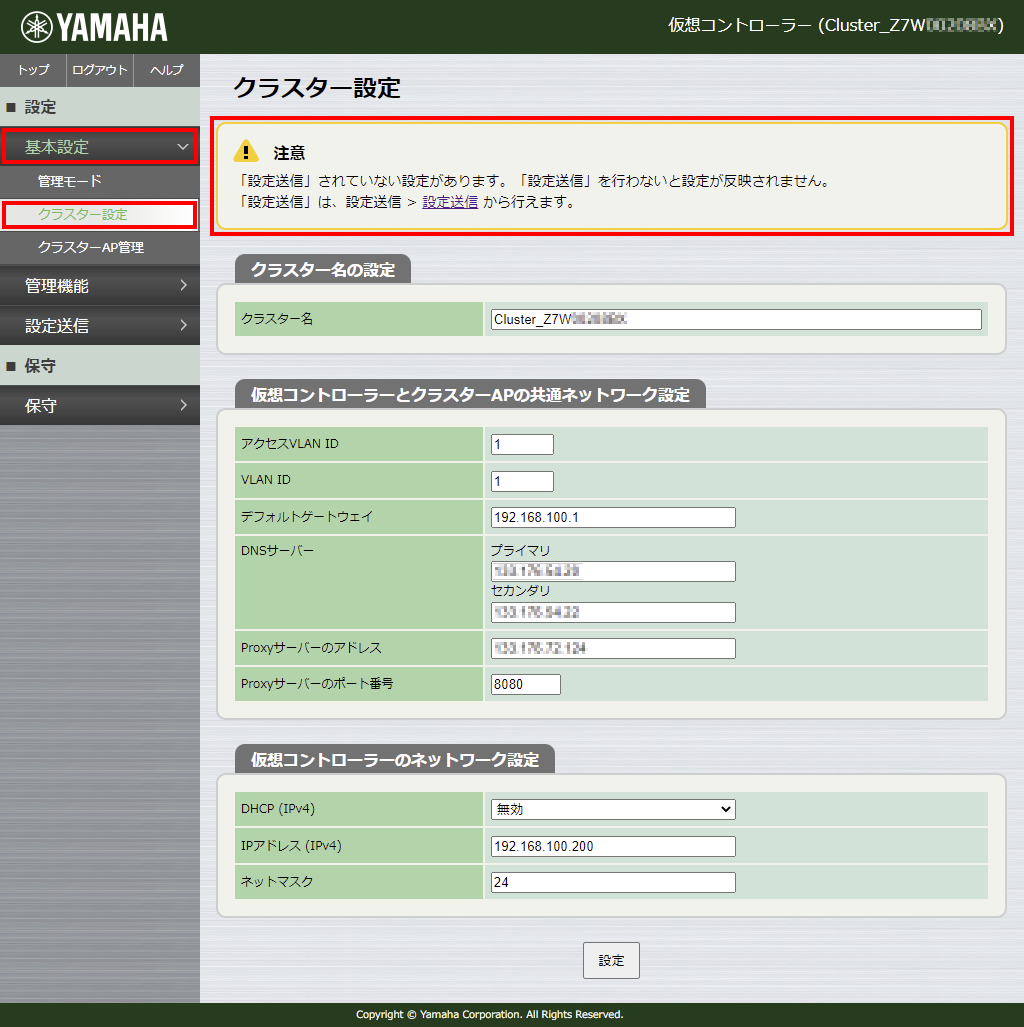Open the DHCP (IPv4) dropdown
The image size is (1024, 1027).
click(613, 809)
